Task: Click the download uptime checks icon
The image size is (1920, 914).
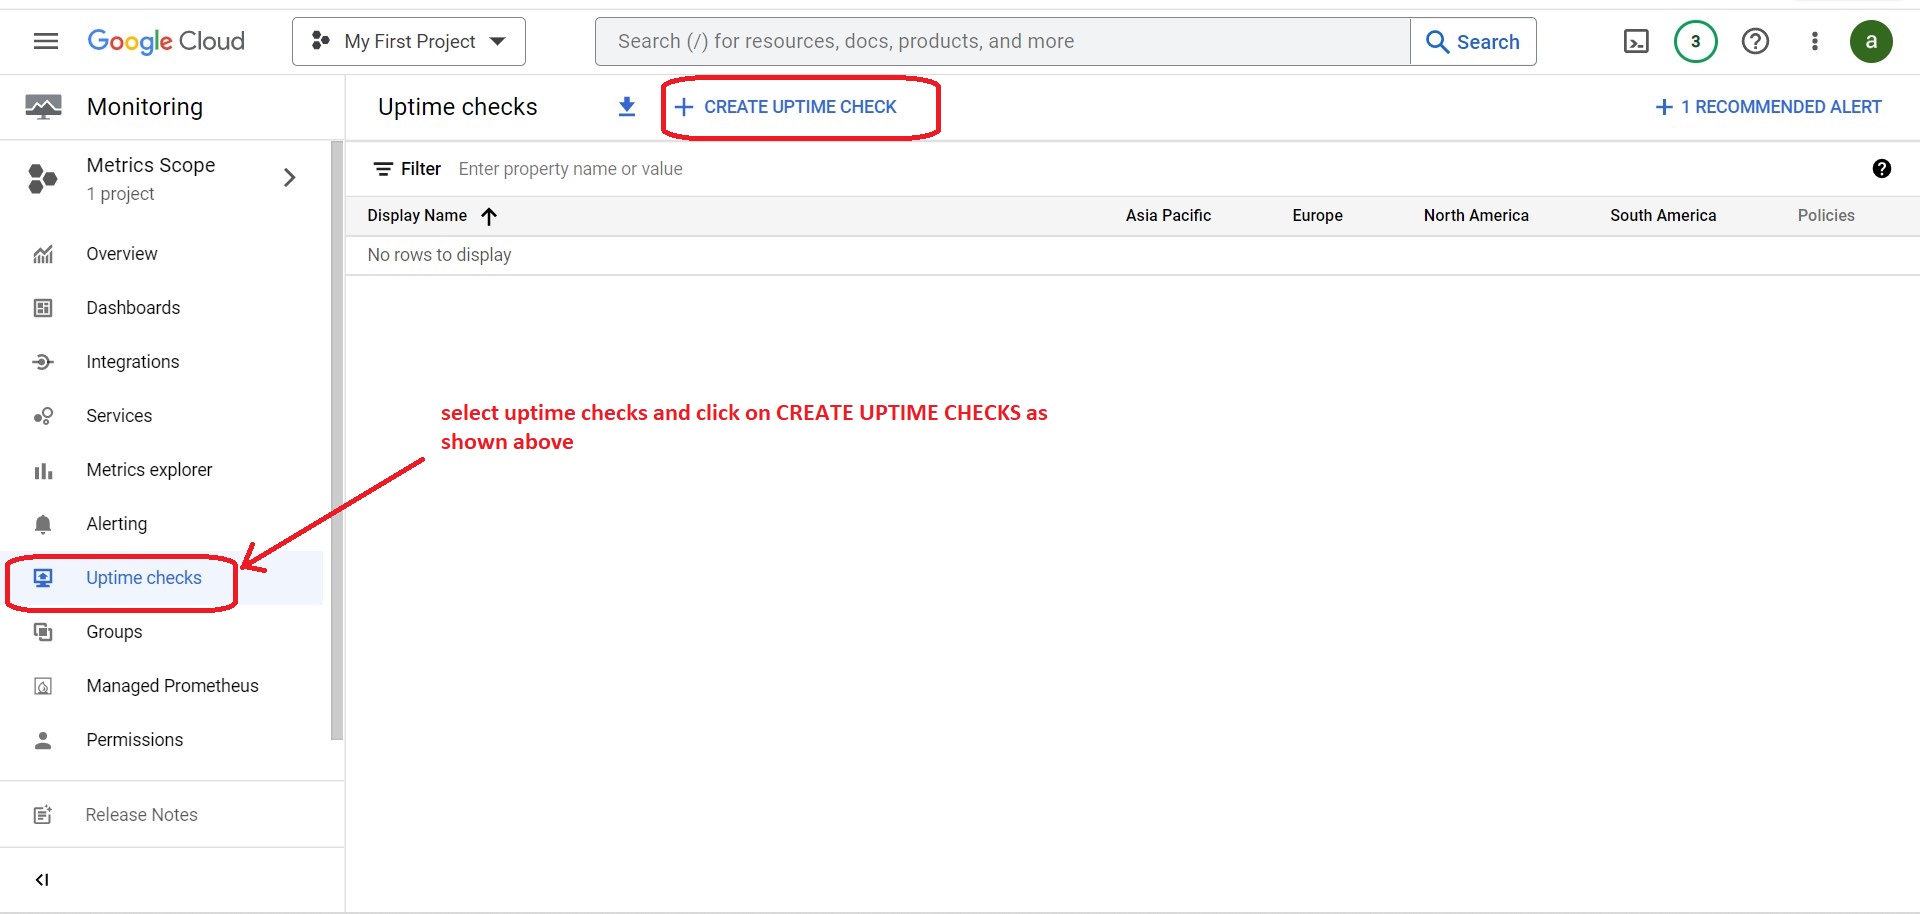Action: point(626,107)
